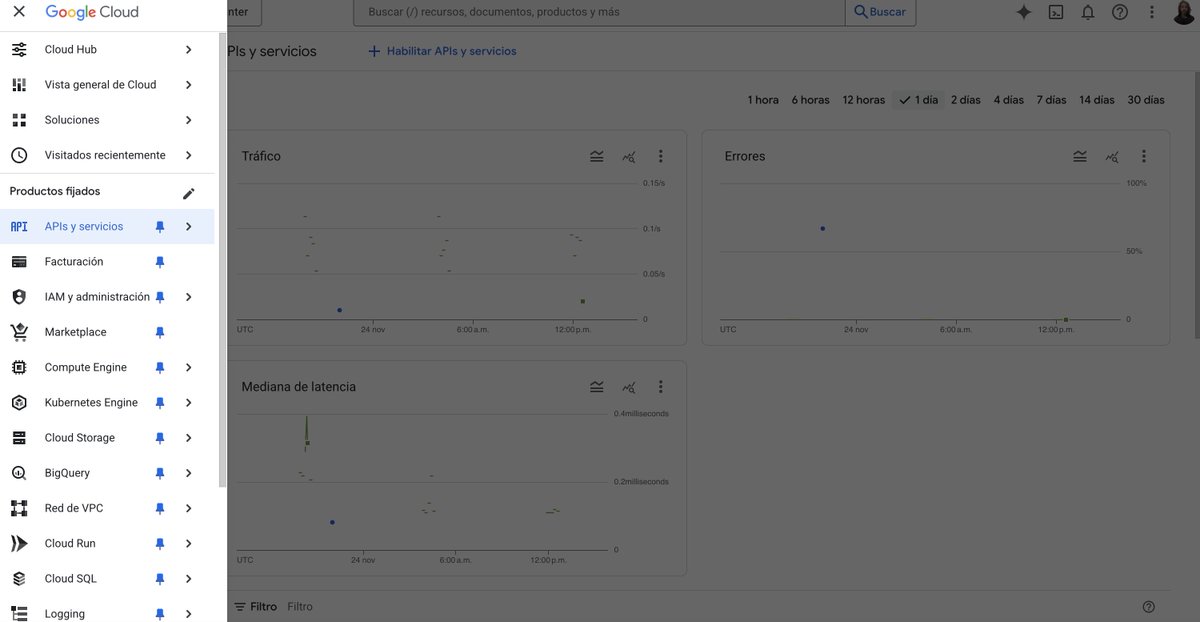1200x622 pixels.
Task: Open notifications bell icon
Action: pyautogui.click(x=1088, y=12)
